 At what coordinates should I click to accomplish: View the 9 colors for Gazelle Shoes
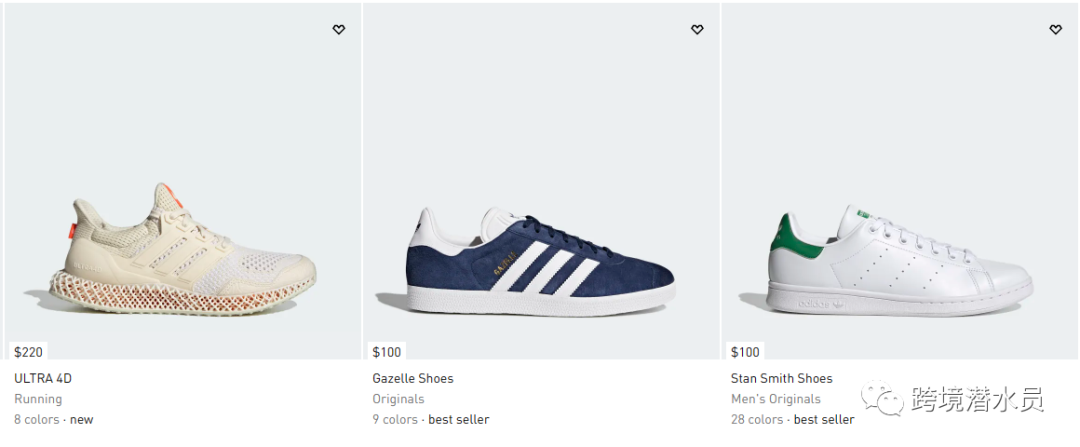click(395, 420)
